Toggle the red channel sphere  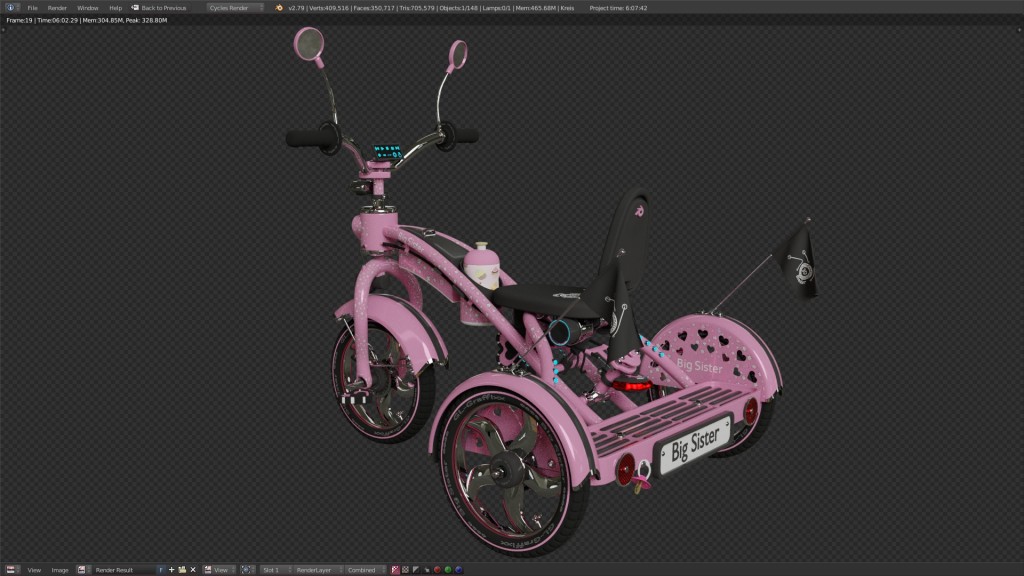tap(438, 569)
